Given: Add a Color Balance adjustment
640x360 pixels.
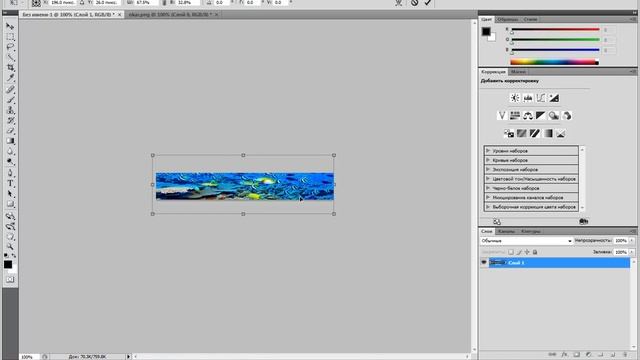Looking at the screenshot, I should click(528, 116).
